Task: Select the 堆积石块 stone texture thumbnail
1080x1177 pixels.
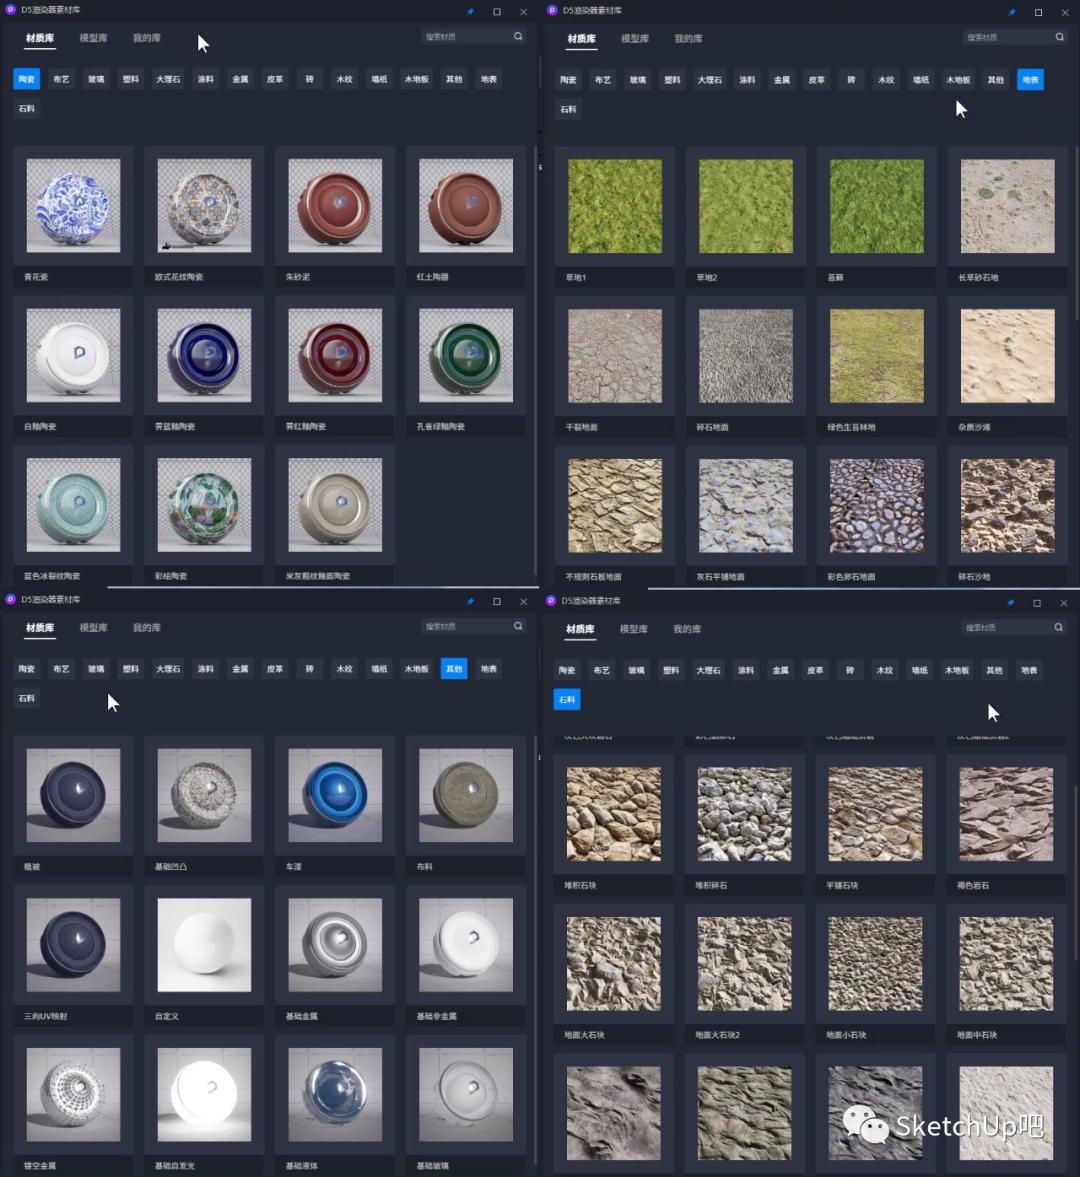Action: pos(613,814)
